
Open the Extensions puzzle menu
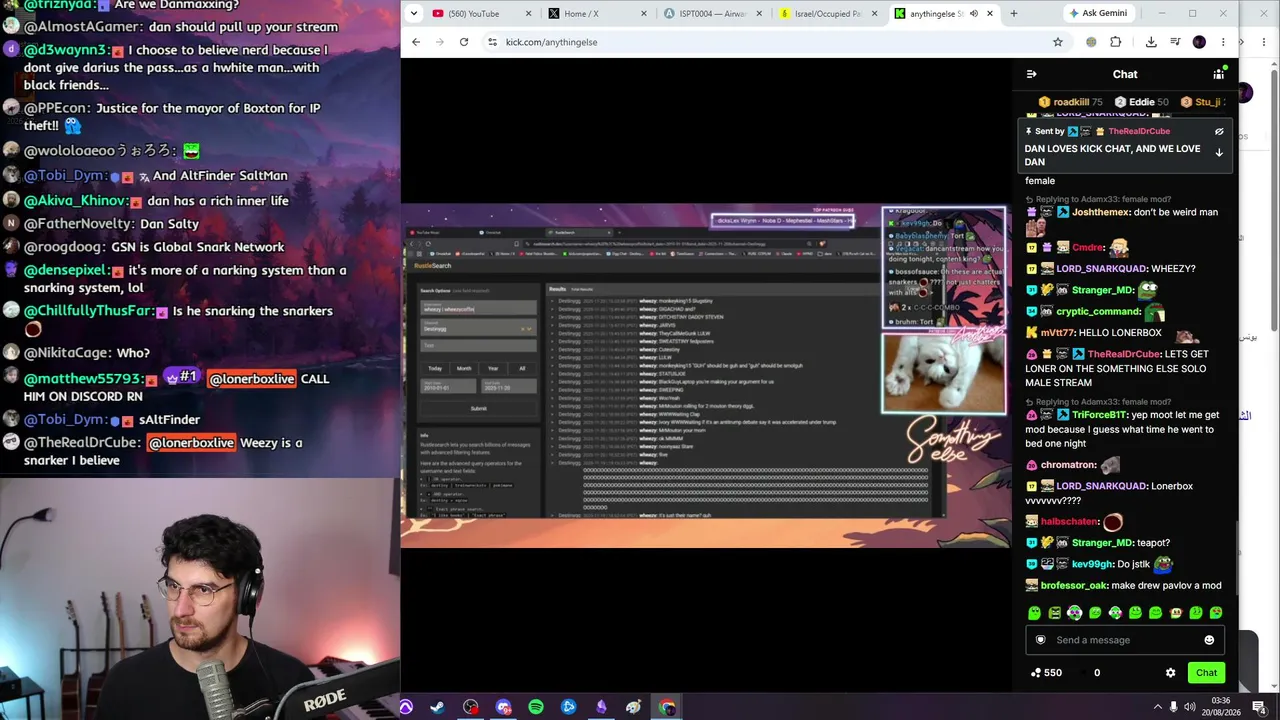coord(1115,42)
